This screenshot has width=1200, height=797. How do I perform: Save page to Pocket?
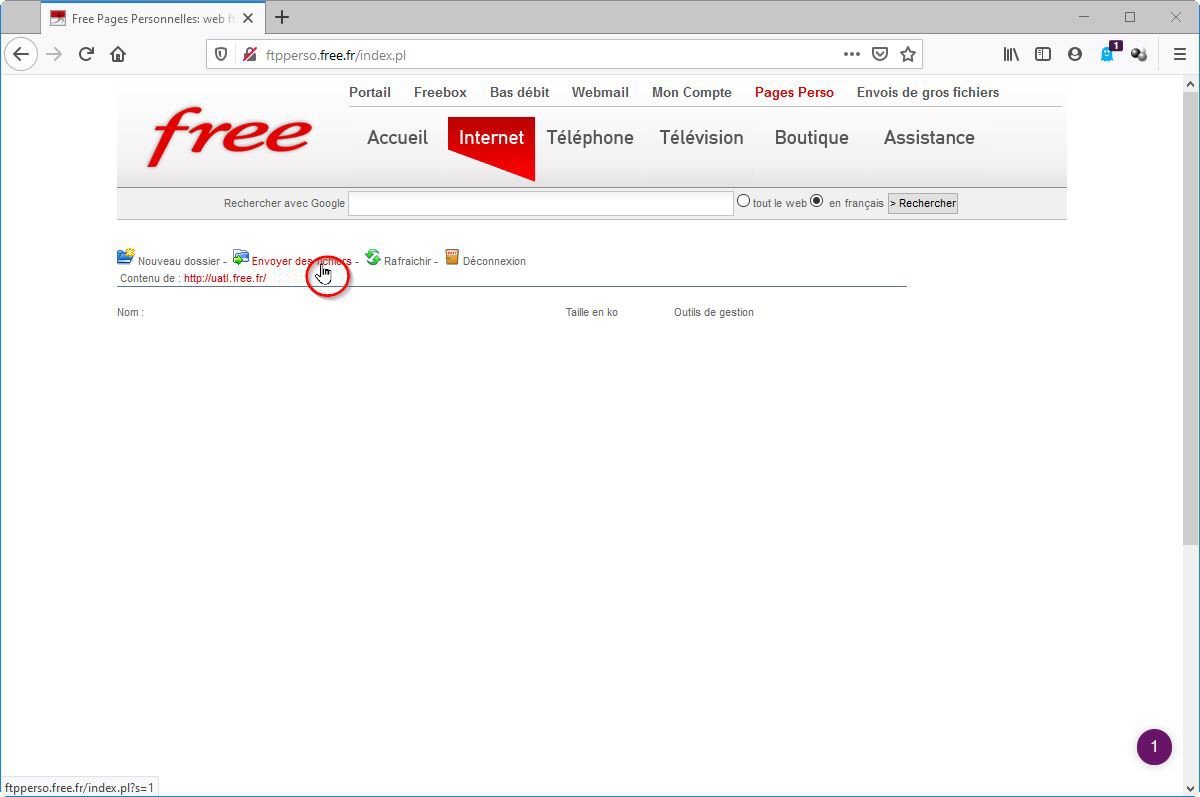tap(879, 55)
